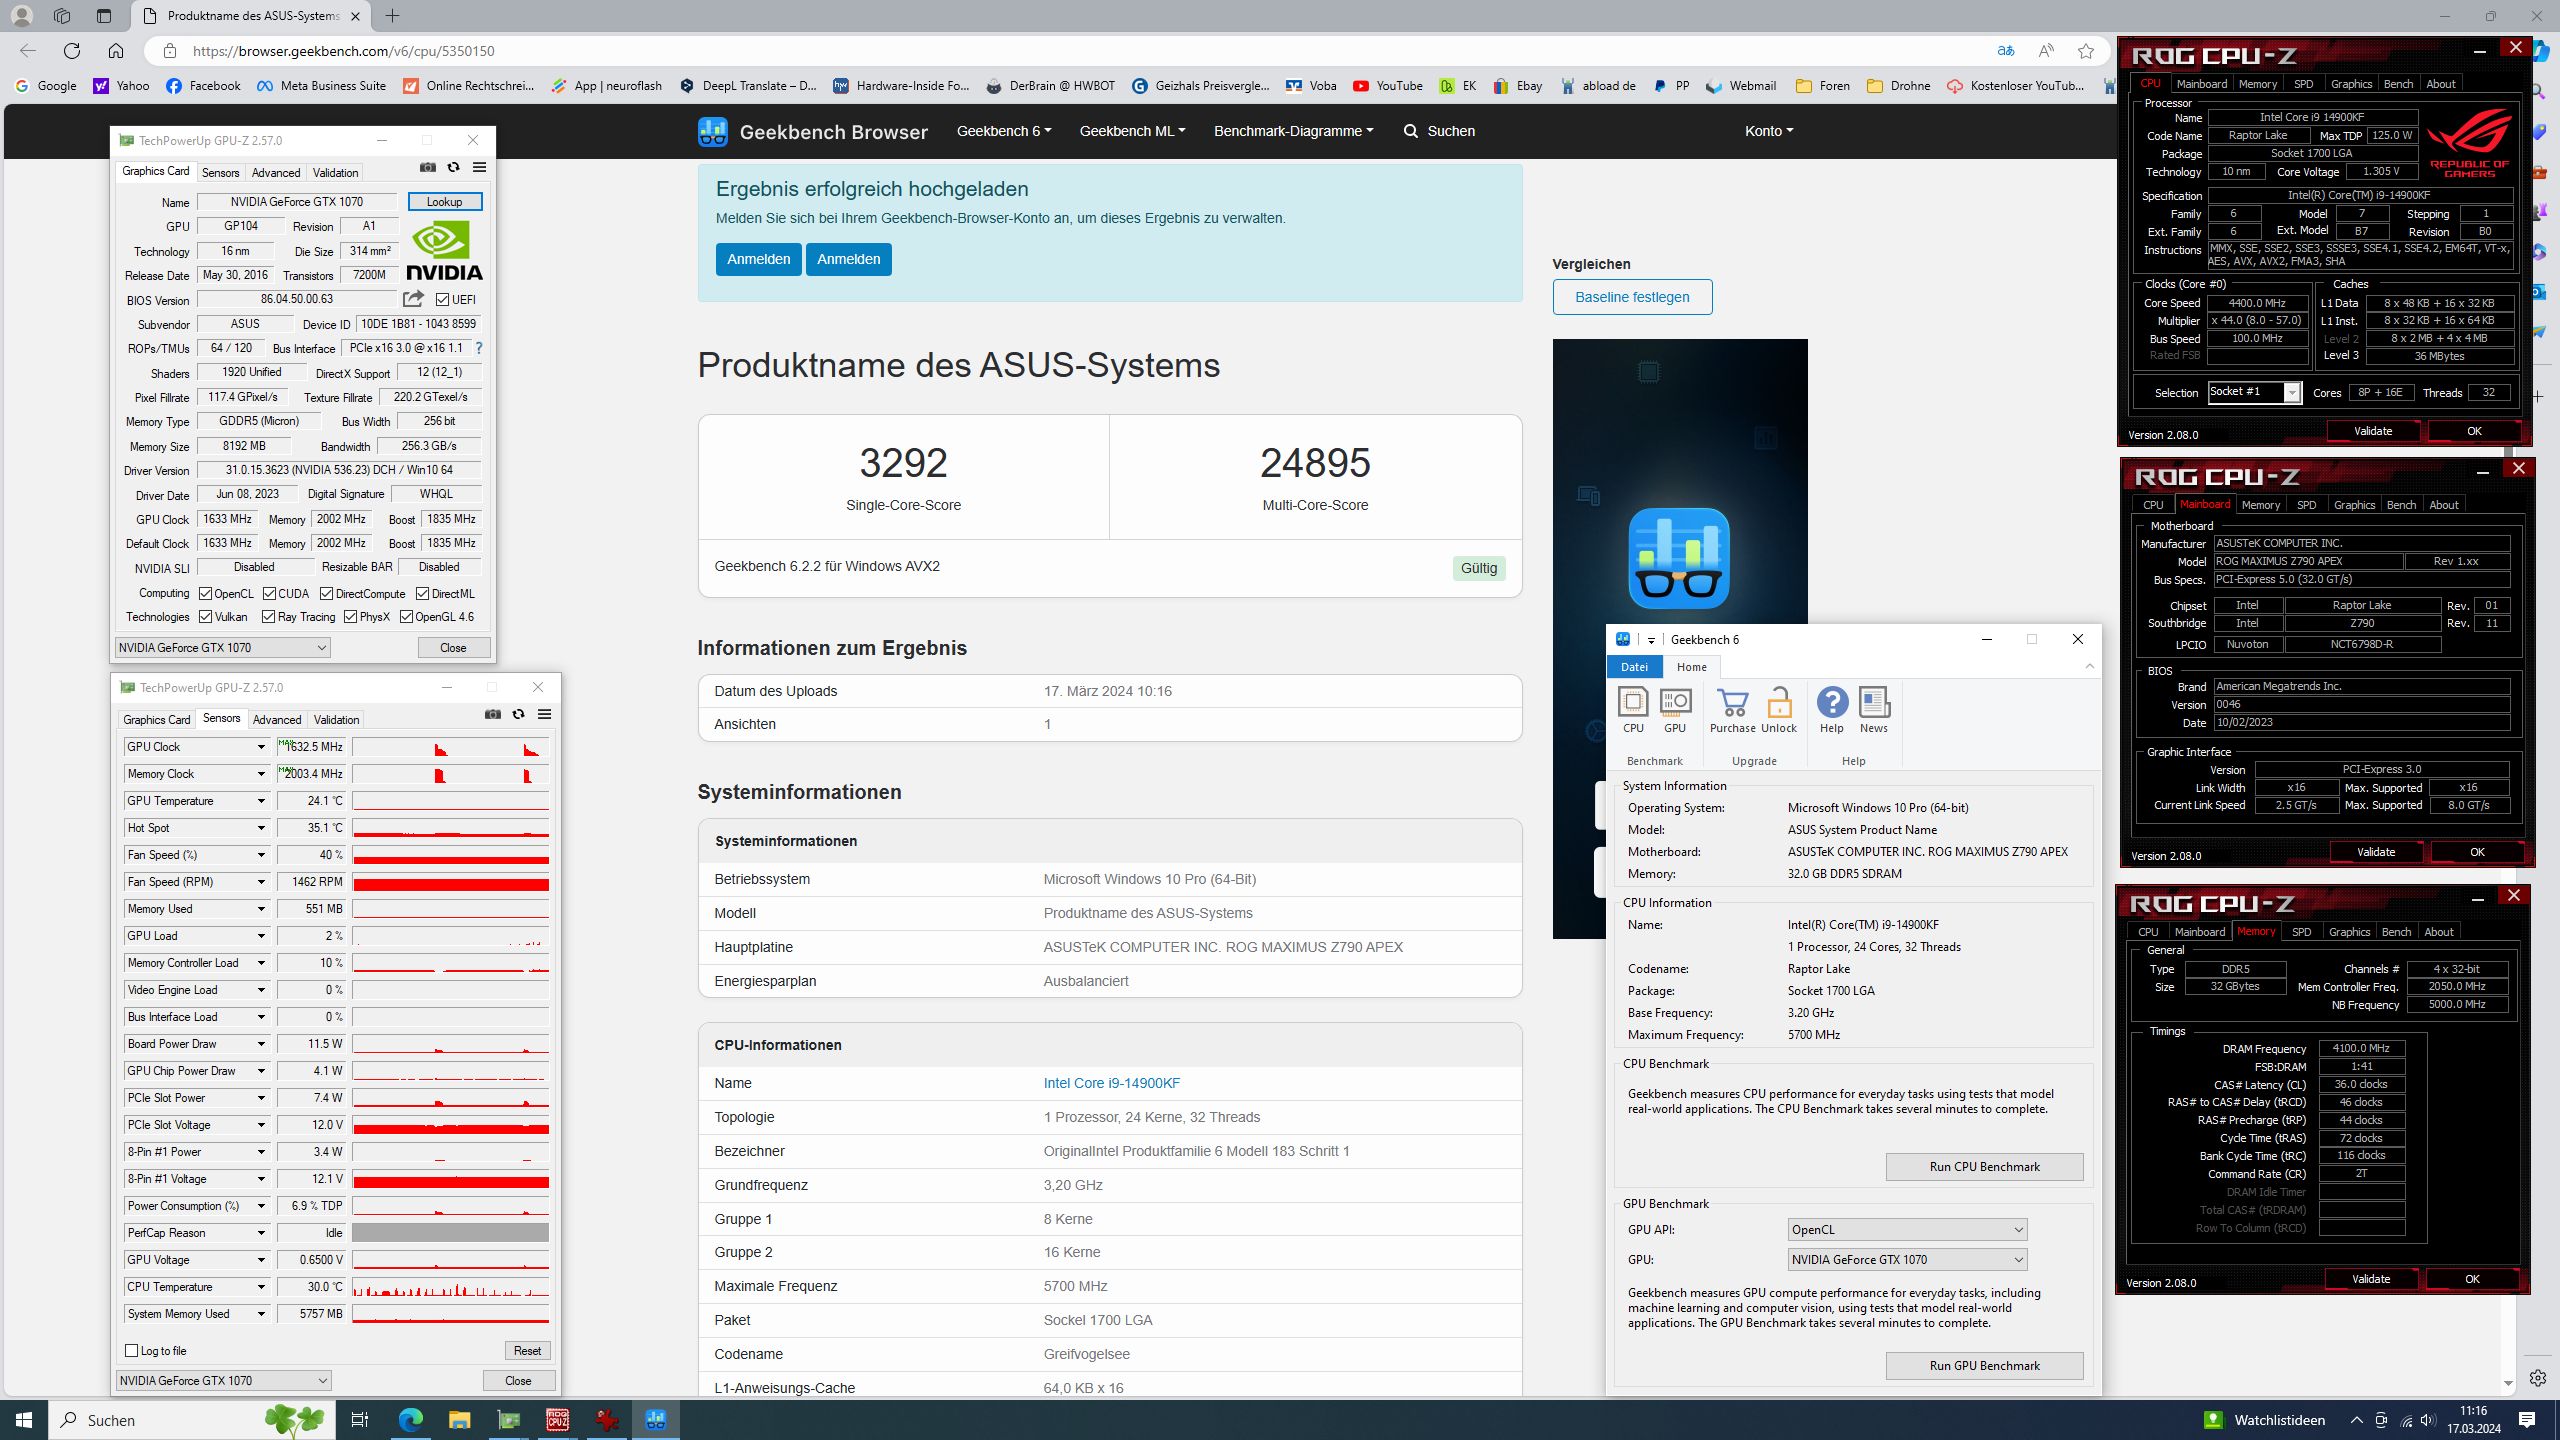Open the GPU API OpenCL dropdown in Geekbench 6
Image resolution: width=2560 pixels, height=1440 pixels.
tap(1907, 1230)
